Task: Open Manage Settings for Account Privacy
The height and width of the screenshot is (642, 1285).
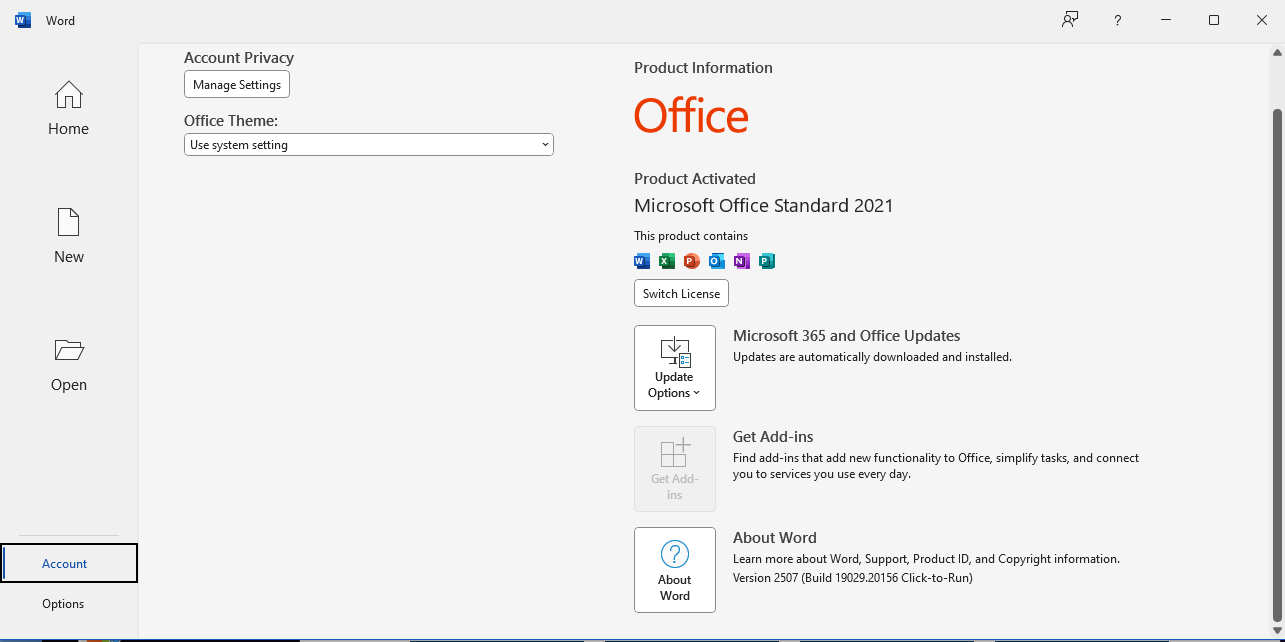Action: coord(237,84)
